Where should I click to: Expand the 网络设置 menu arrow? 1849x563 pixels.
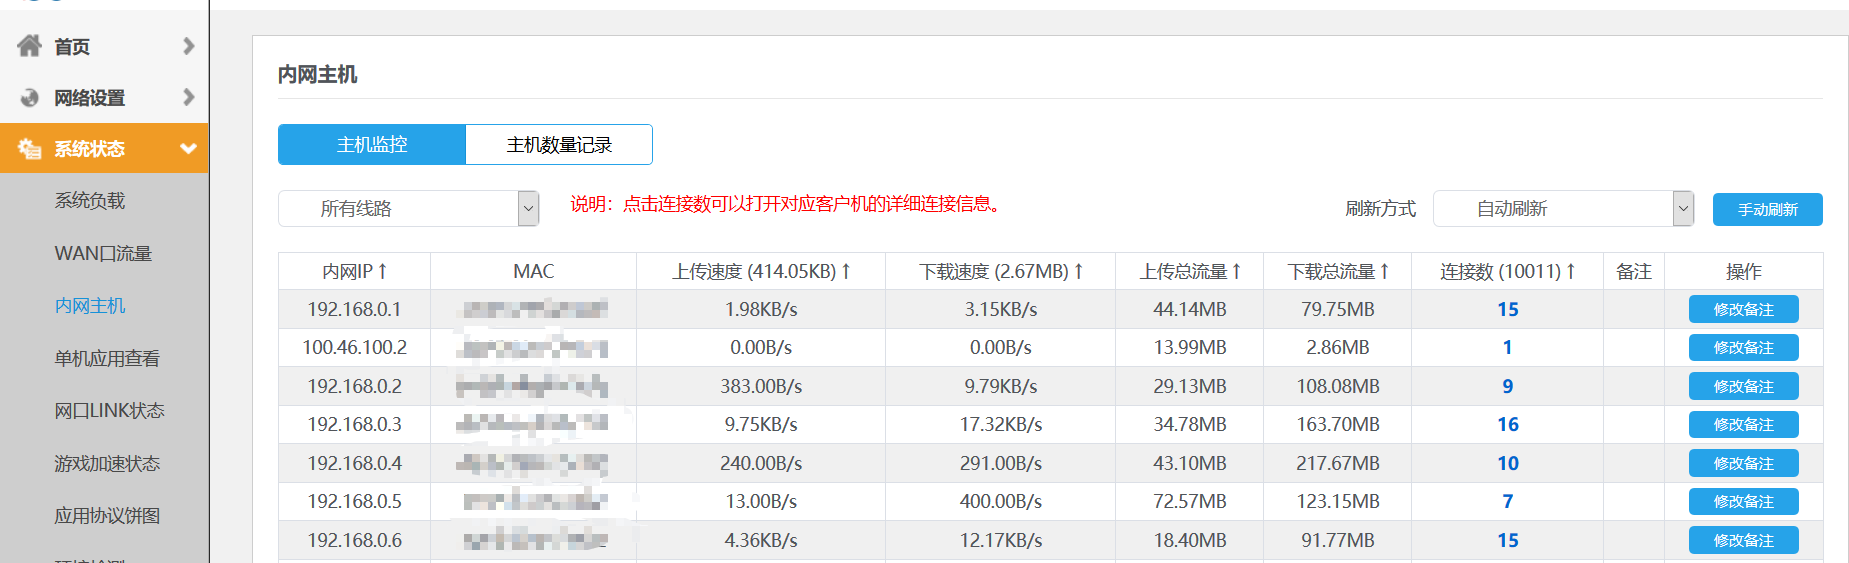pos(188,98)
